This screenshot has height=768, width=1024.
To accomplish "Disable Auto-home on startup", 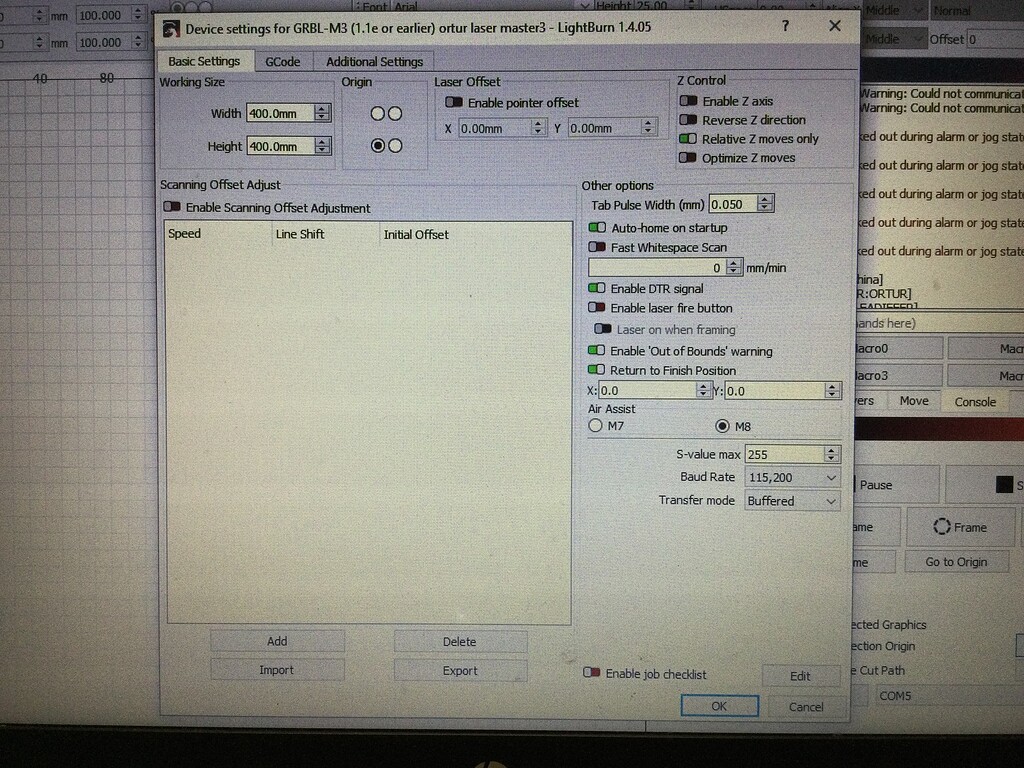I will pos(597,228).
